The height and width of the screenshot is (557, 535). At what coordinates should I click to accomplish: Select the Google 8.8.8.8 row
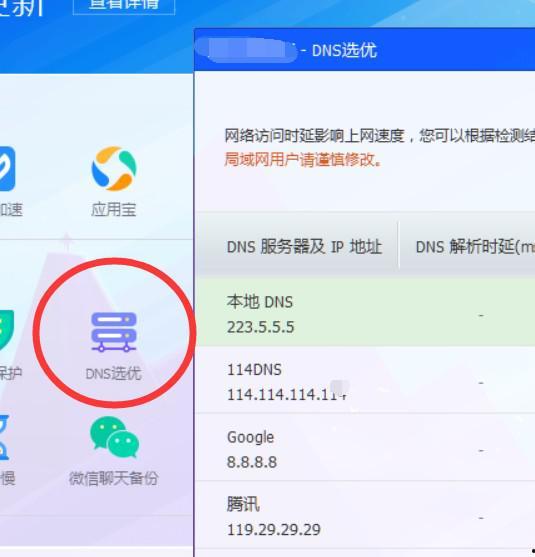(365, 448)
